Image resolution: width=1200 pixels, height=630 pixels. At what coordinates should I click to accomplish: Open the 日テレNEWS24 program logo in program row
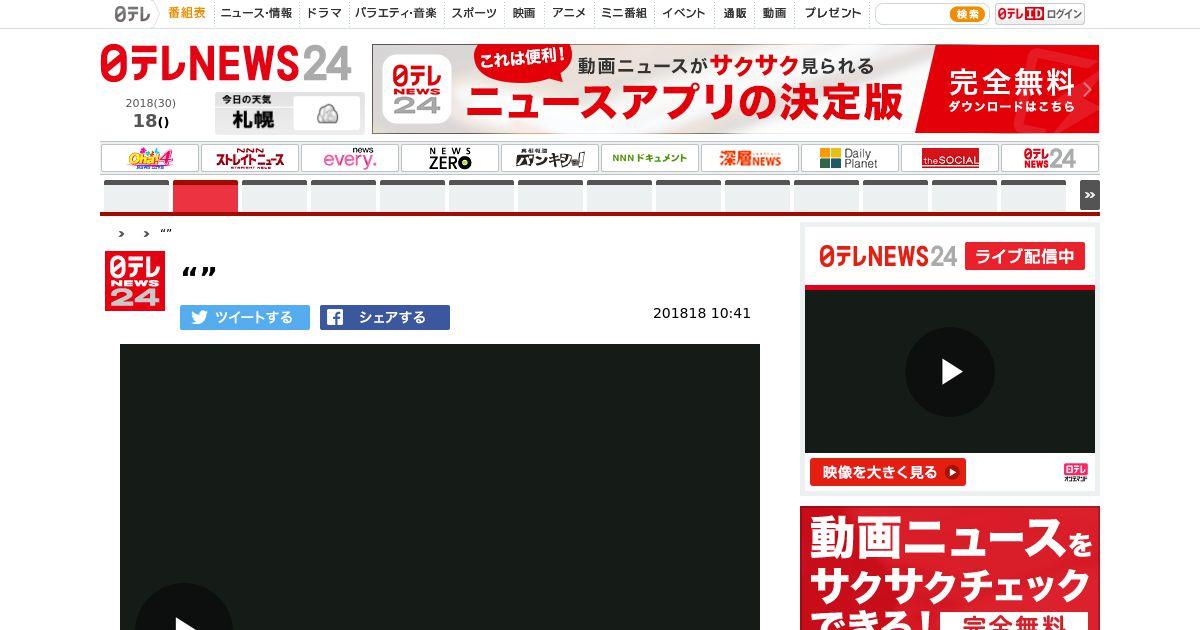[1050, 158]
